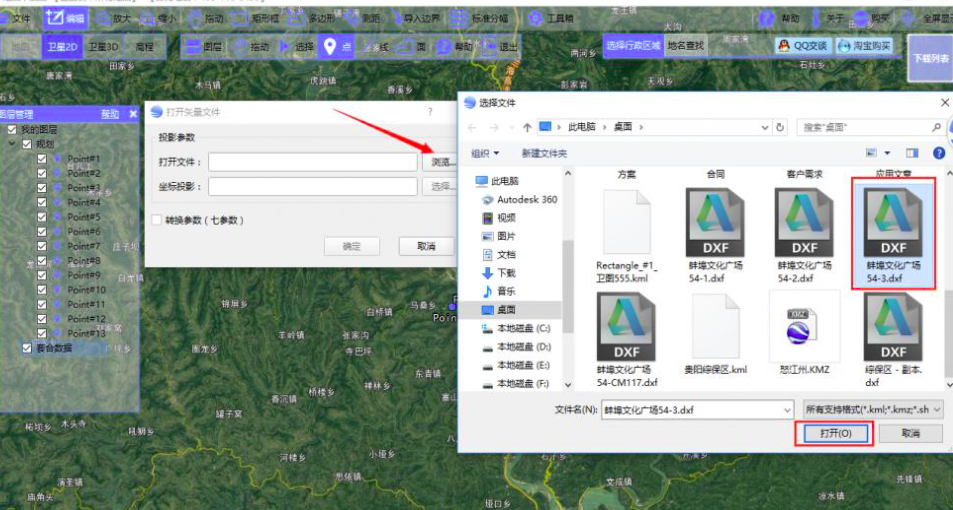Screen dimensions: 953x510
Task: Open the 工具箱 toolbox
Action: (551, 19)
